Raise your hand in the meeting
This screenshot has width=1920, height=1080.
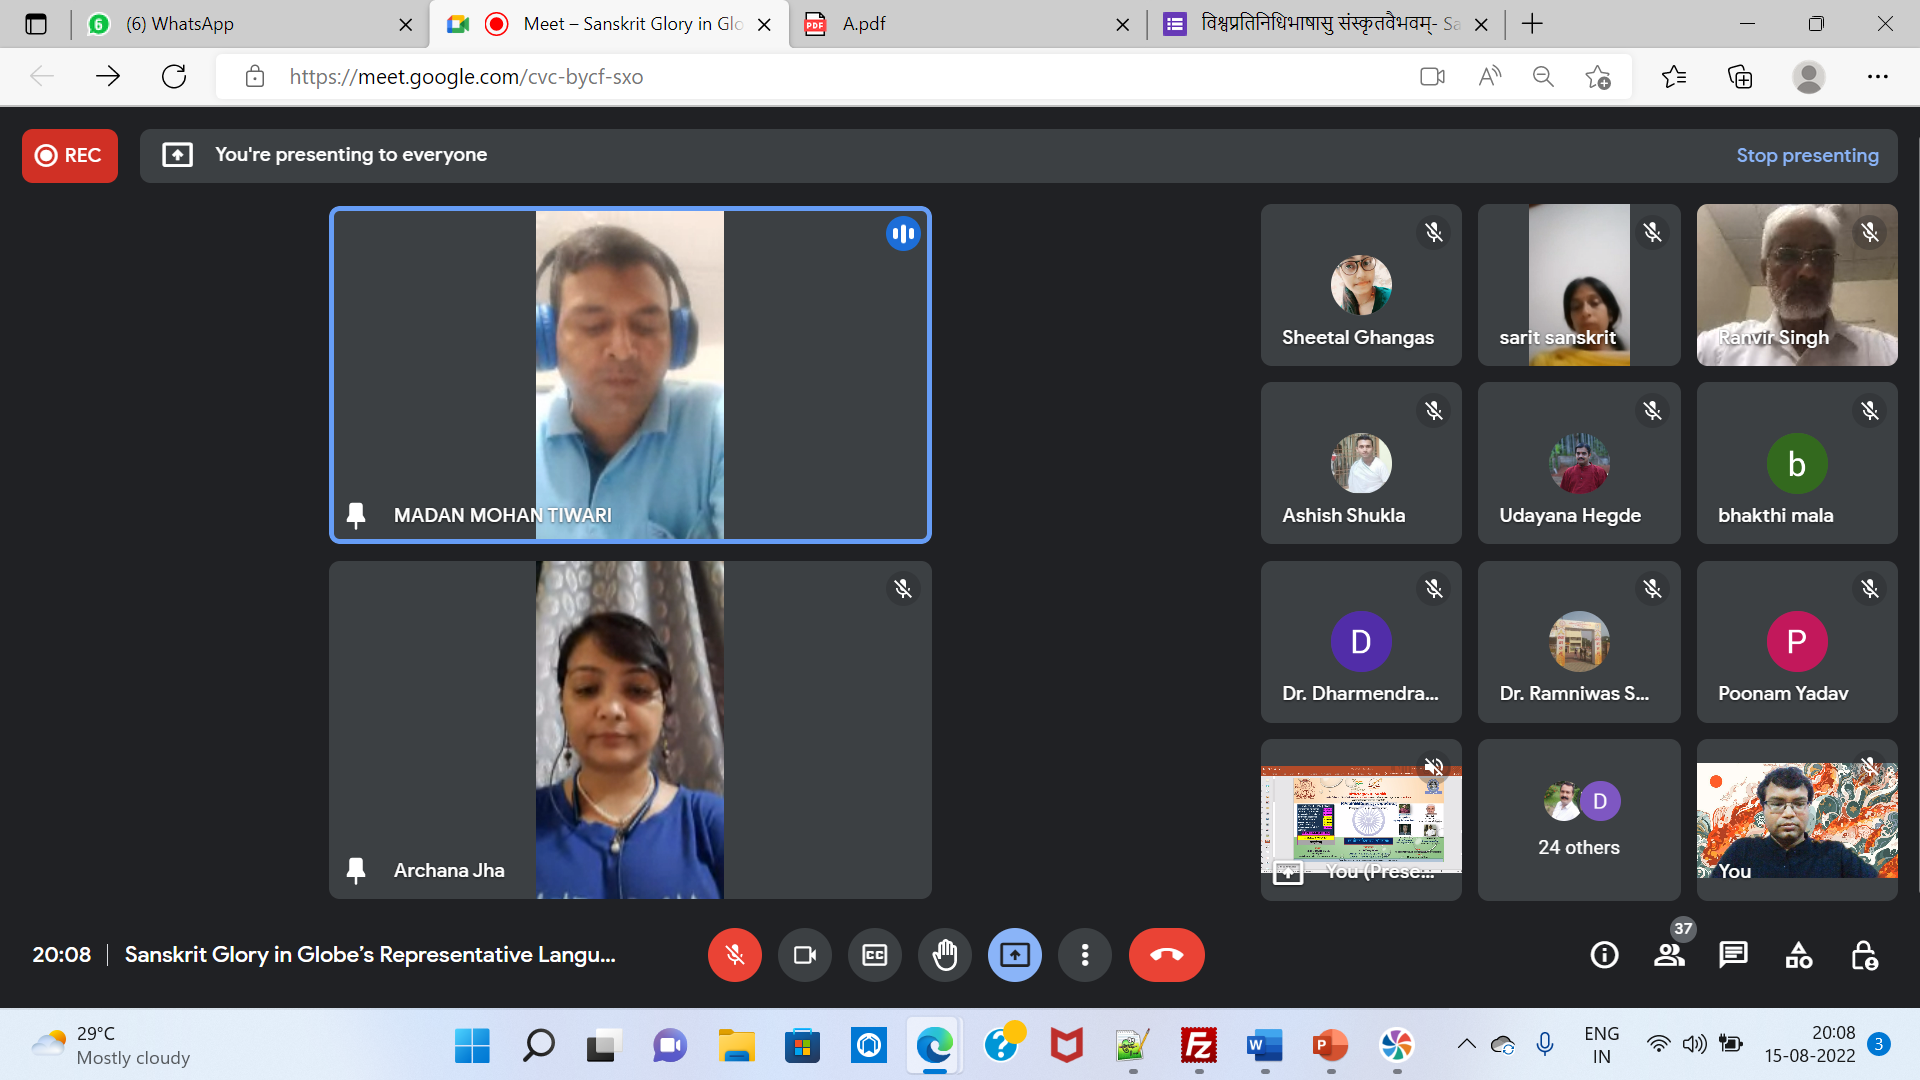pyautogui.click(x=944, y=955)
